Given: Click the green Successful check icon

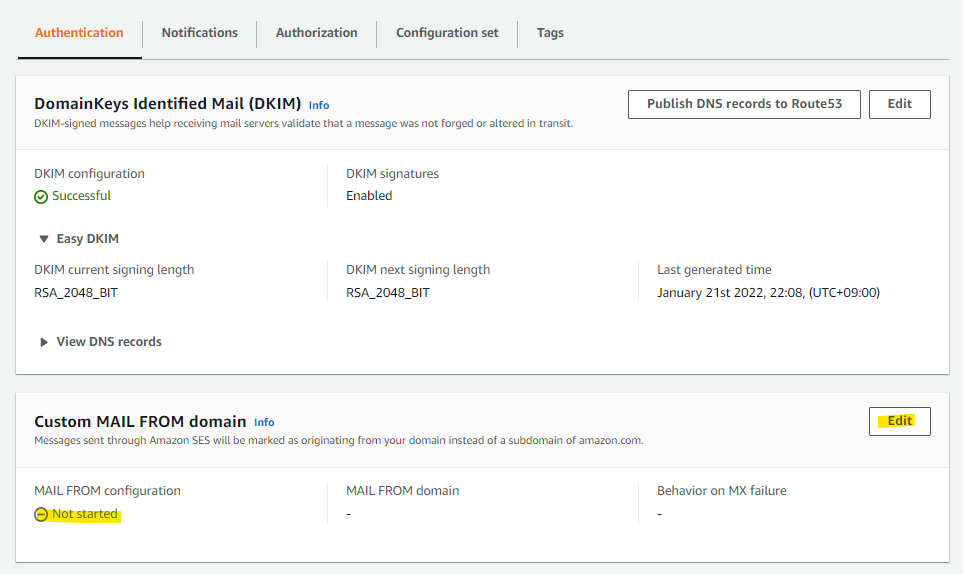Looking at the screenshot, I should tap(41, 196).
